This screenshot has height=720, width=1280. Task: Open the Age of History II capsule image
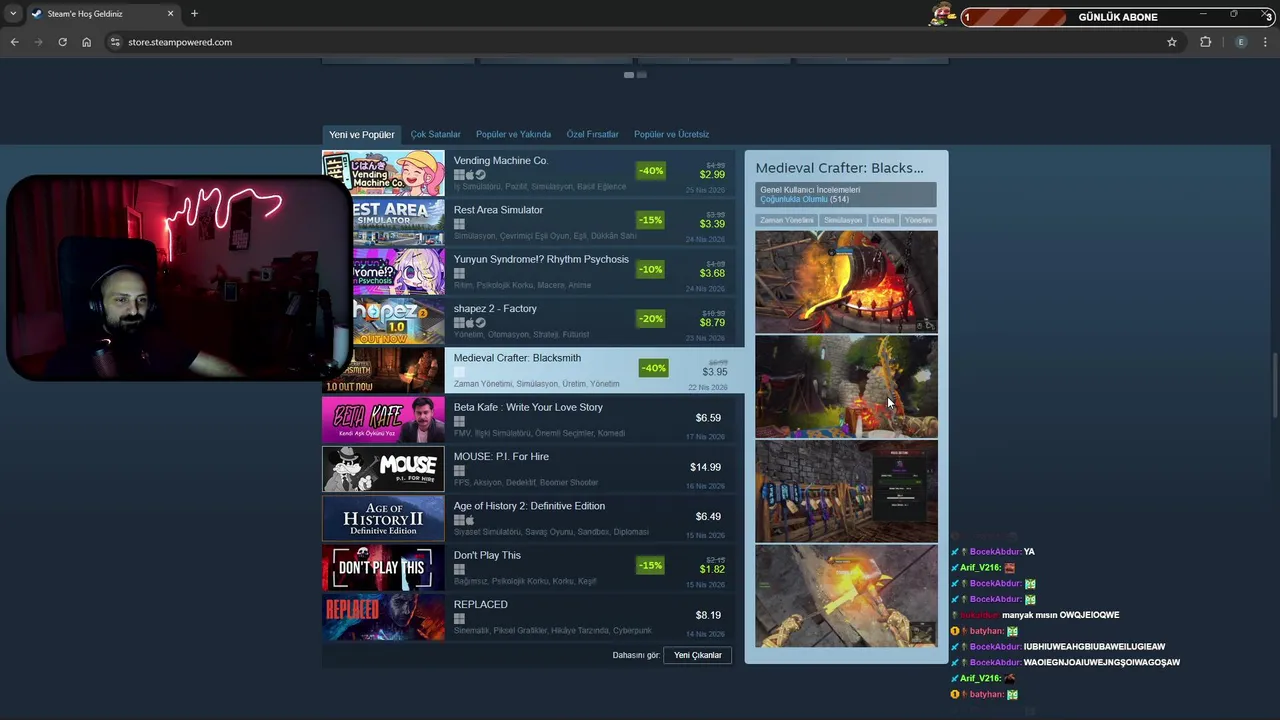coord(383,518)
